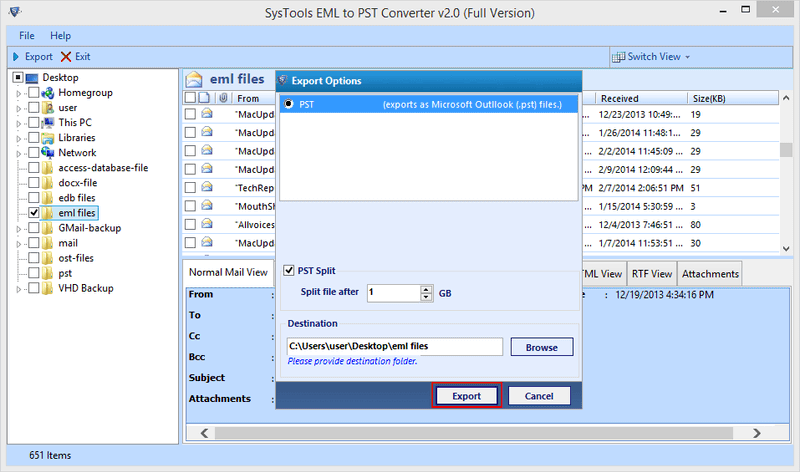800x472 pixels.
Task: Click the destination folder path field
Action: [394, 346]
